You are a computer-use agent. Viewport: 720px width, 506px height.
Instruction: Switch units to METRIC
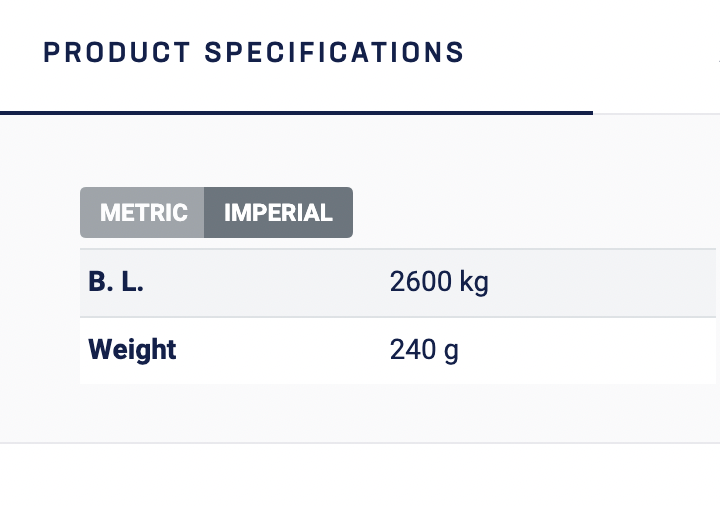coord(143,213)
